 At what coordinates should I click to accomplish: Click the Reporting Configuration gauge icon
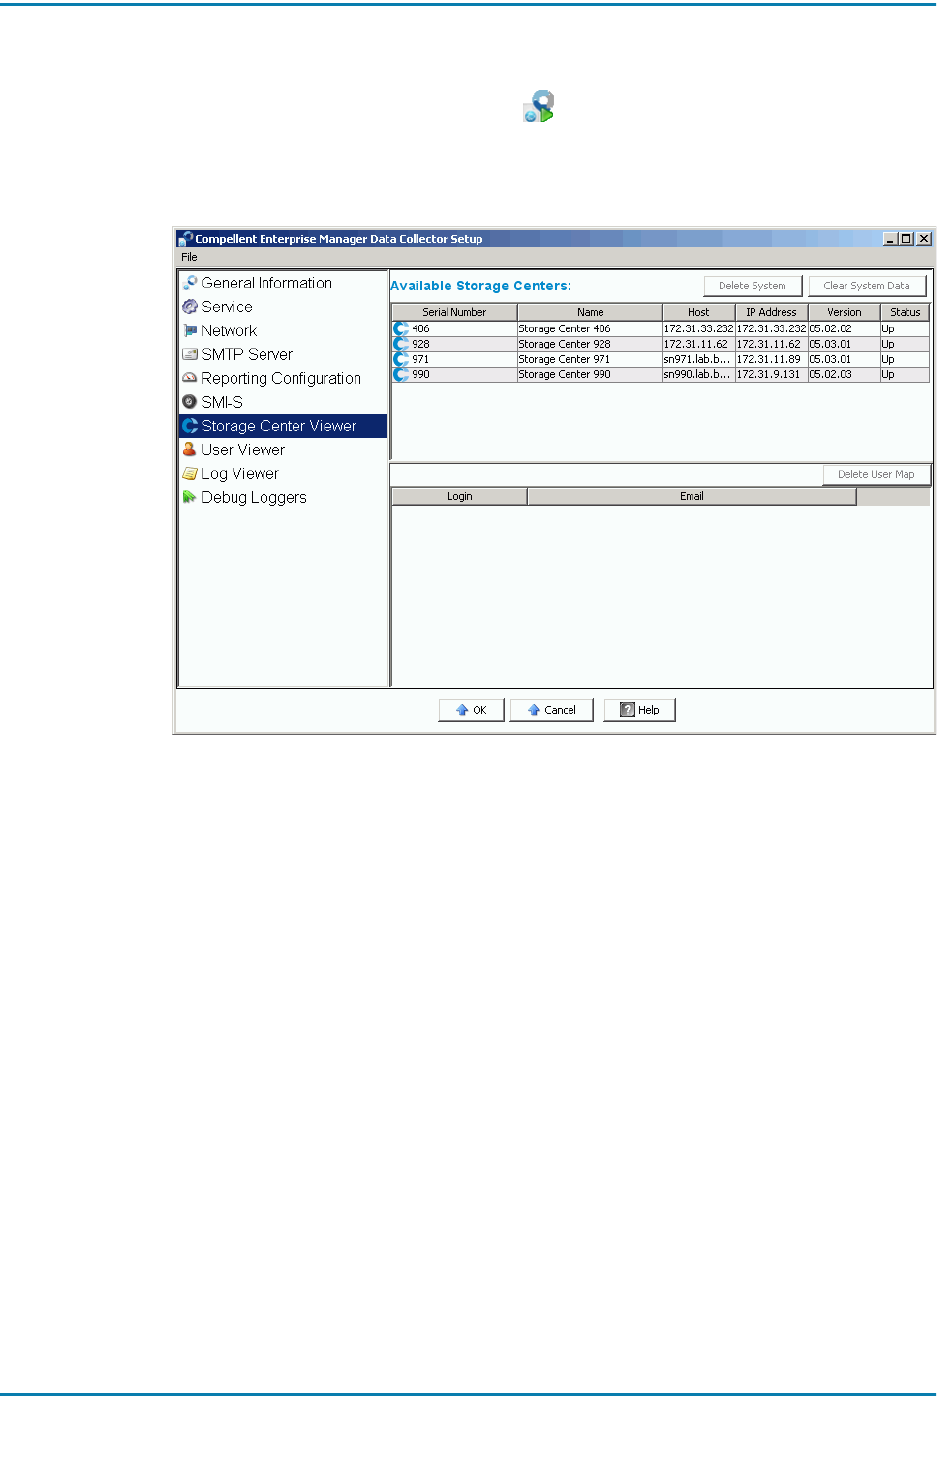[190, 378]
